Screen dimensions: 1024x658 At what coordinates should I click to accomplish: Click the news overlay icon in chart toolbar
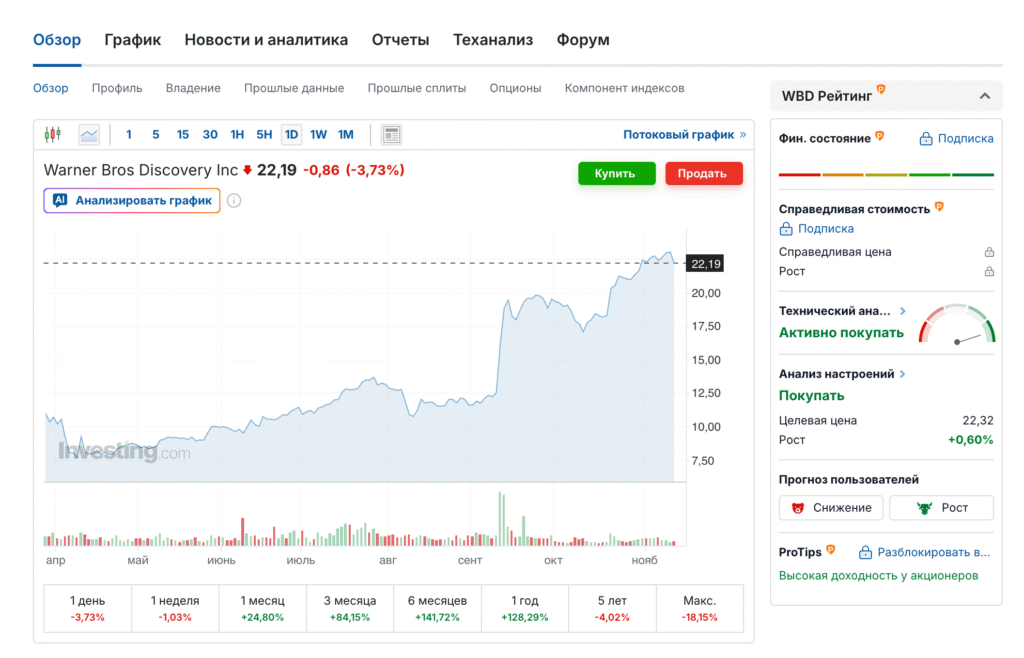click(391, 134)
